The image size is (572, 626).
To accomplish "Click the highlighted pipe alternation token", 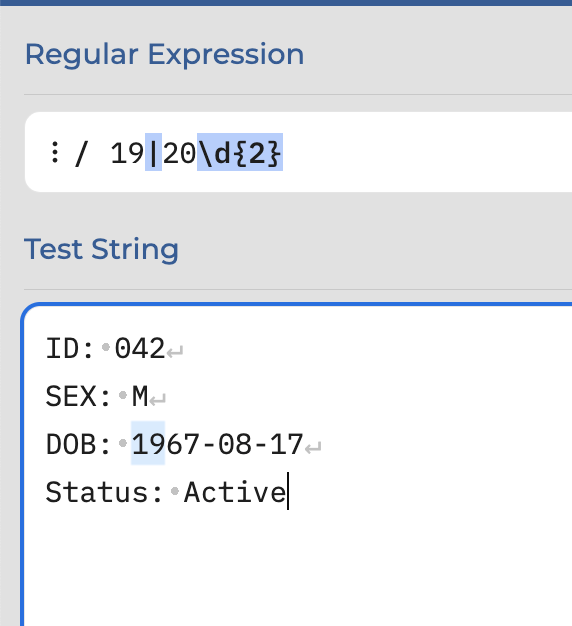I will click(153, 152).
